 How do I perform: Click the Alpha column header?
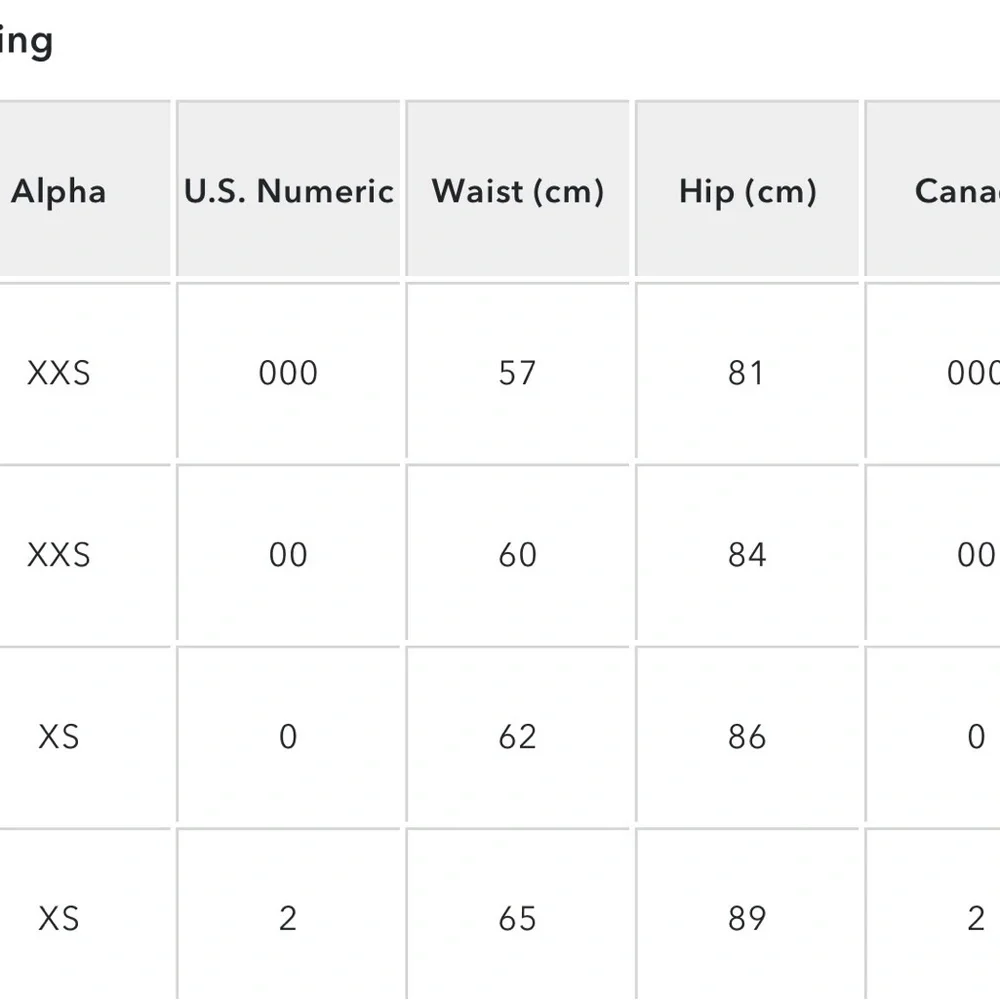pyautogui.click(x=85, y=189)
